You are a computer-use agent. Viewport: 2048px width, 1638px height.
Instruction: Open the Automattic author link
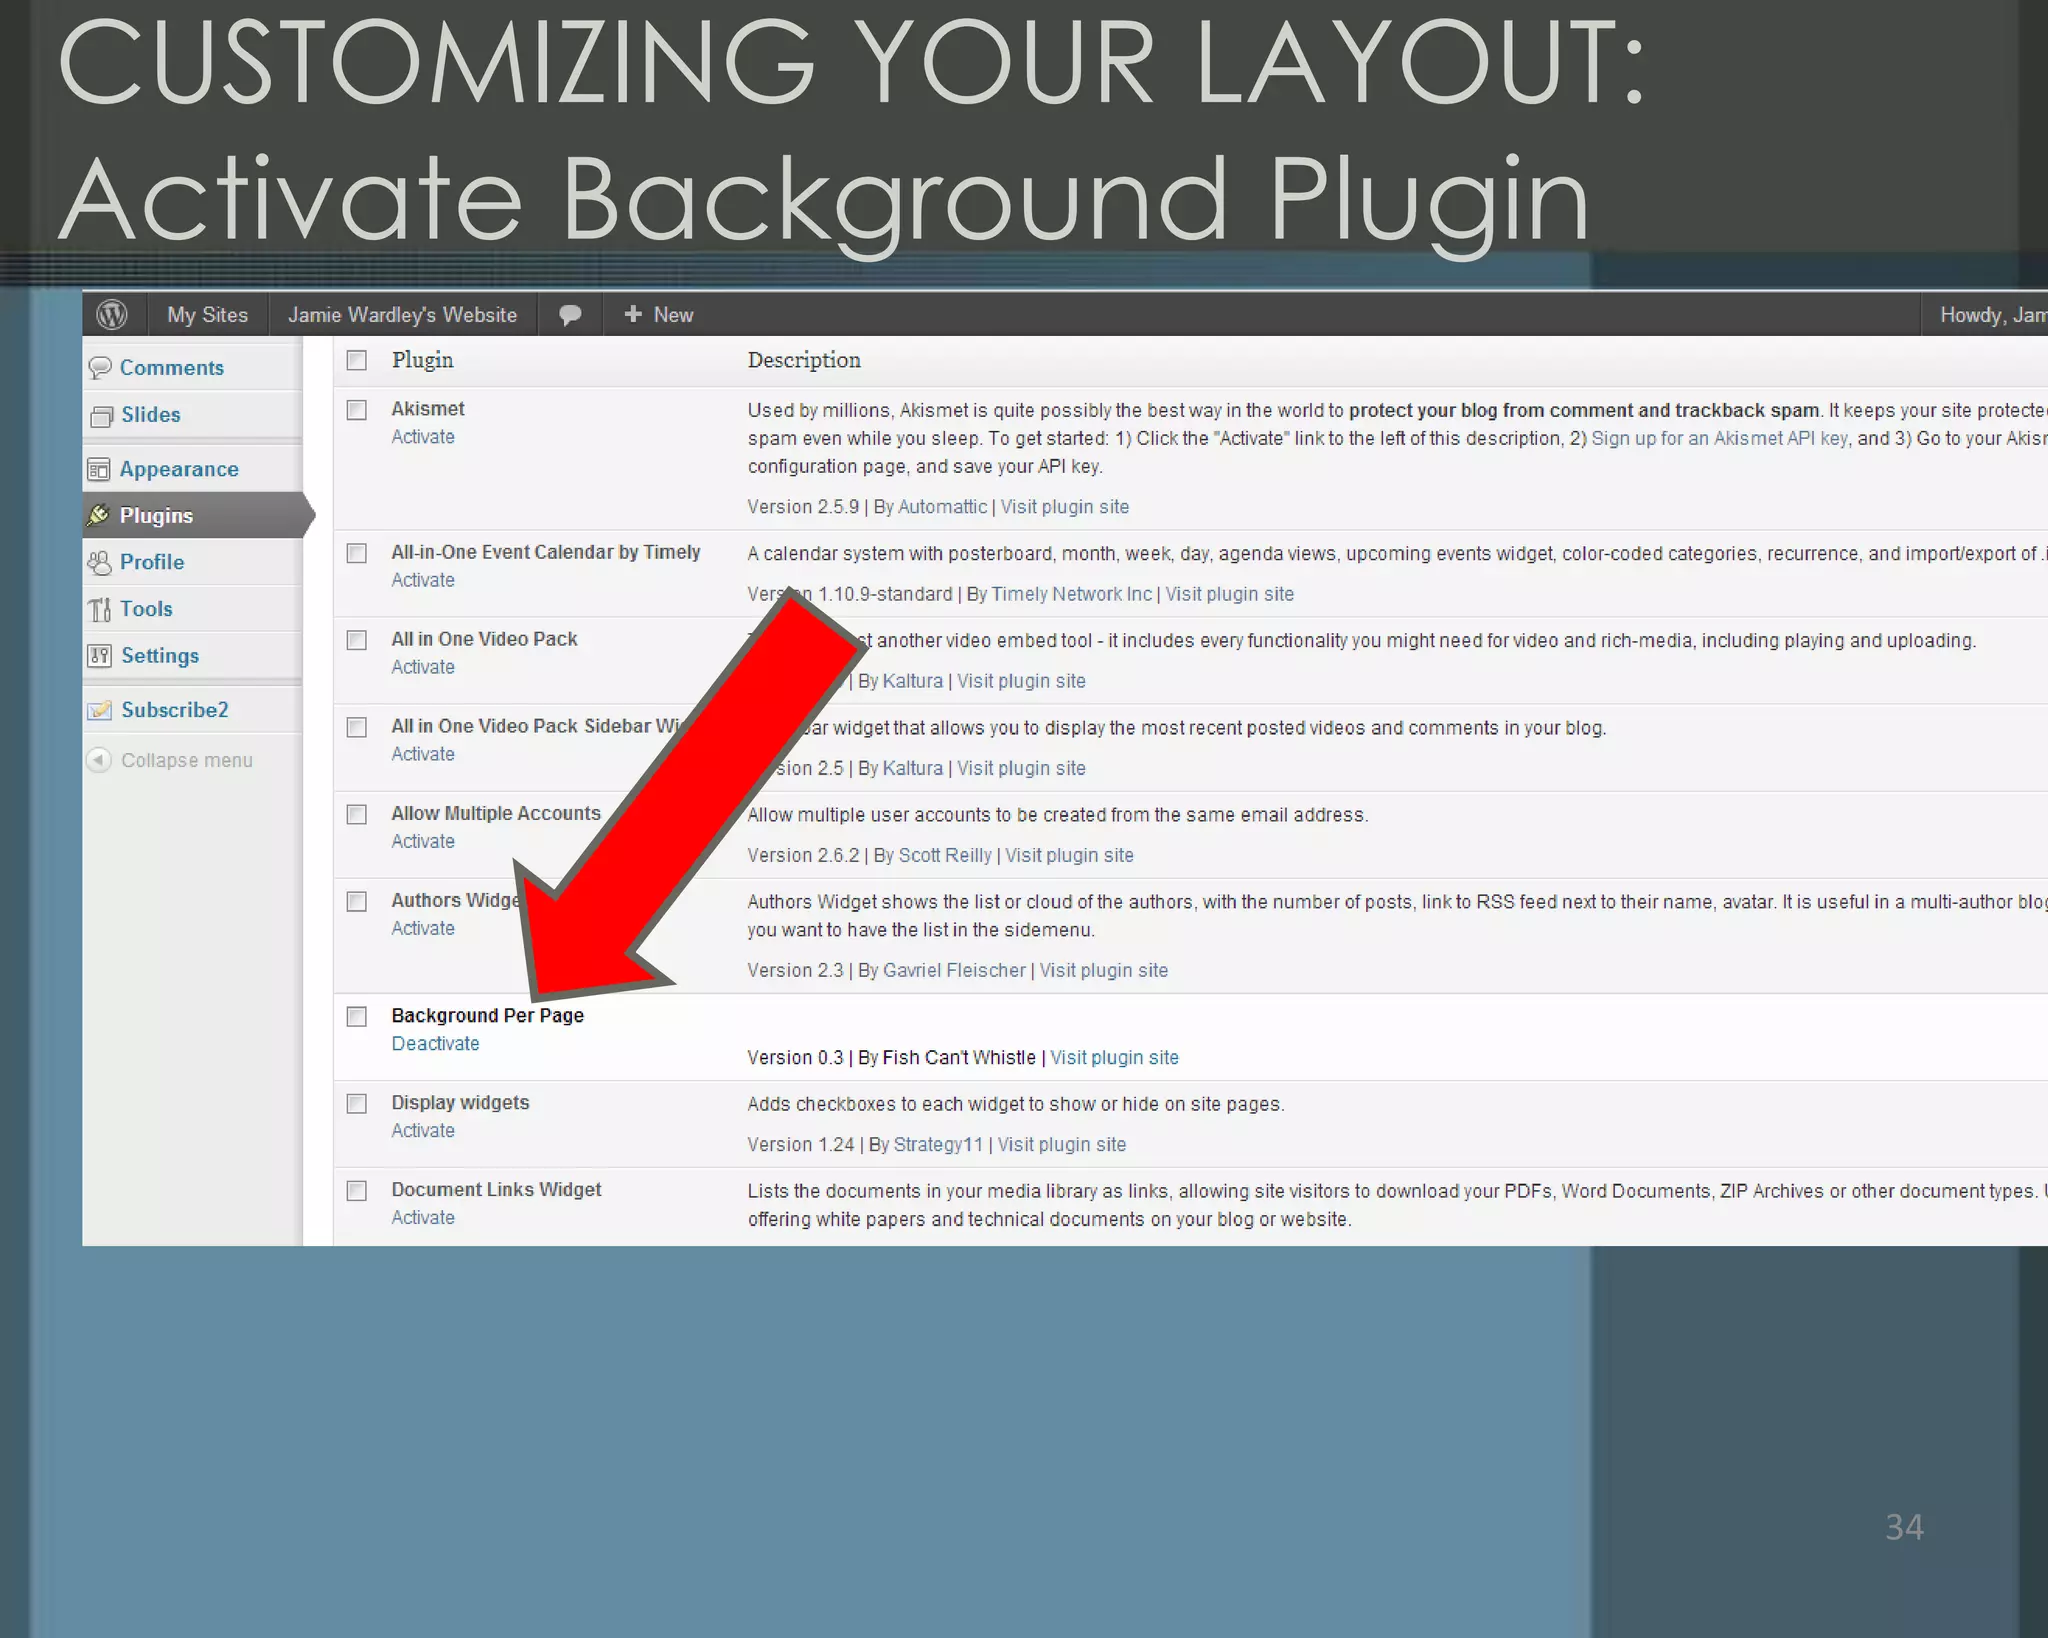point(943,507)
